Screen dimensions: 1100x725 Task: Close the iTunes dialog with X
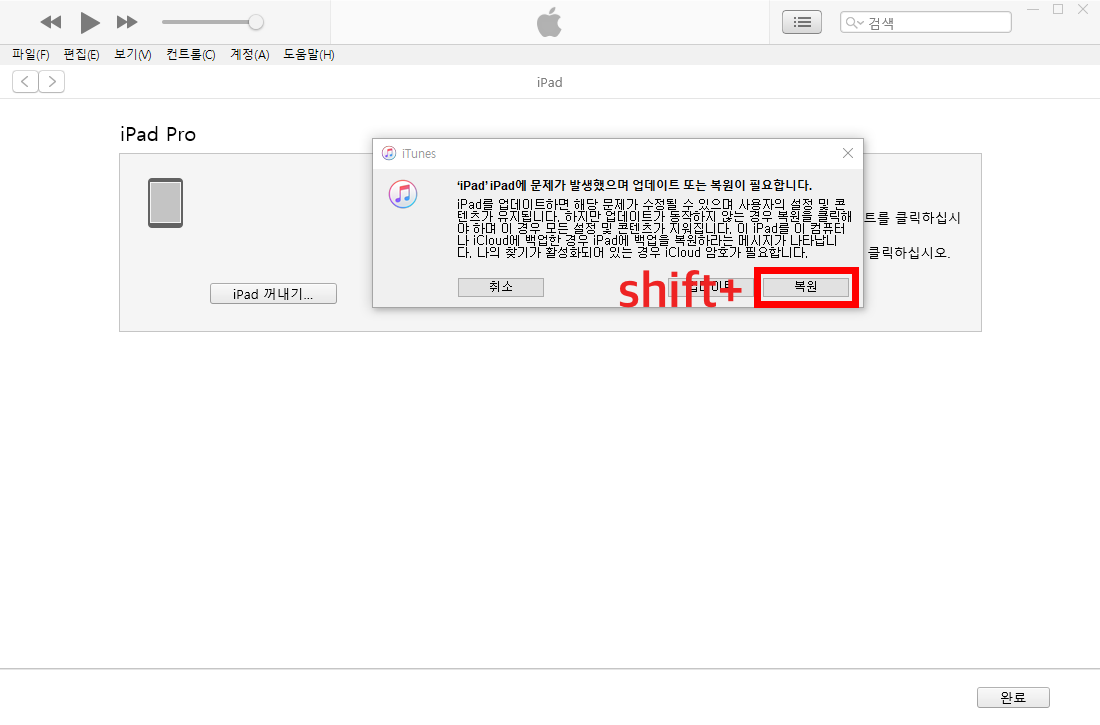click(847, 153)
